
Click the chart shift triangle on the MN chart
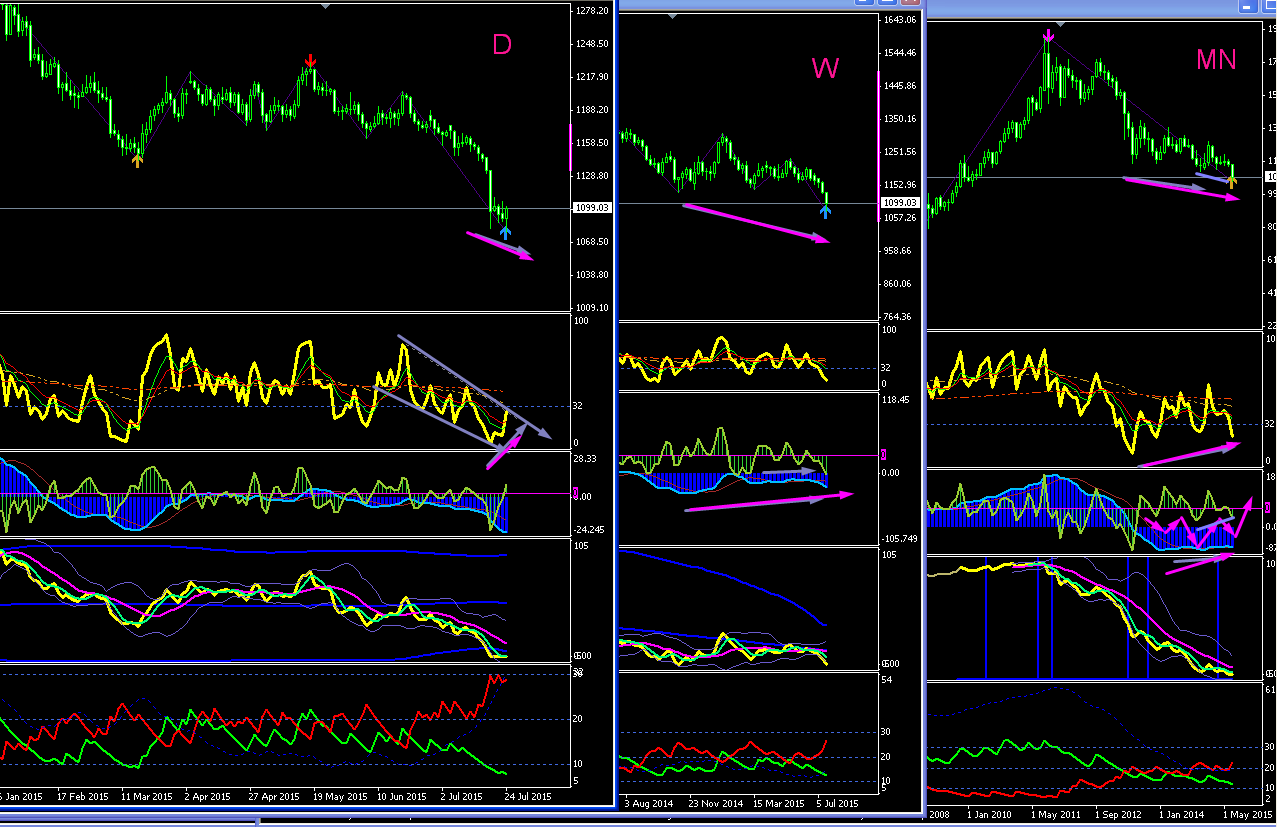(x=1061, y=23)
